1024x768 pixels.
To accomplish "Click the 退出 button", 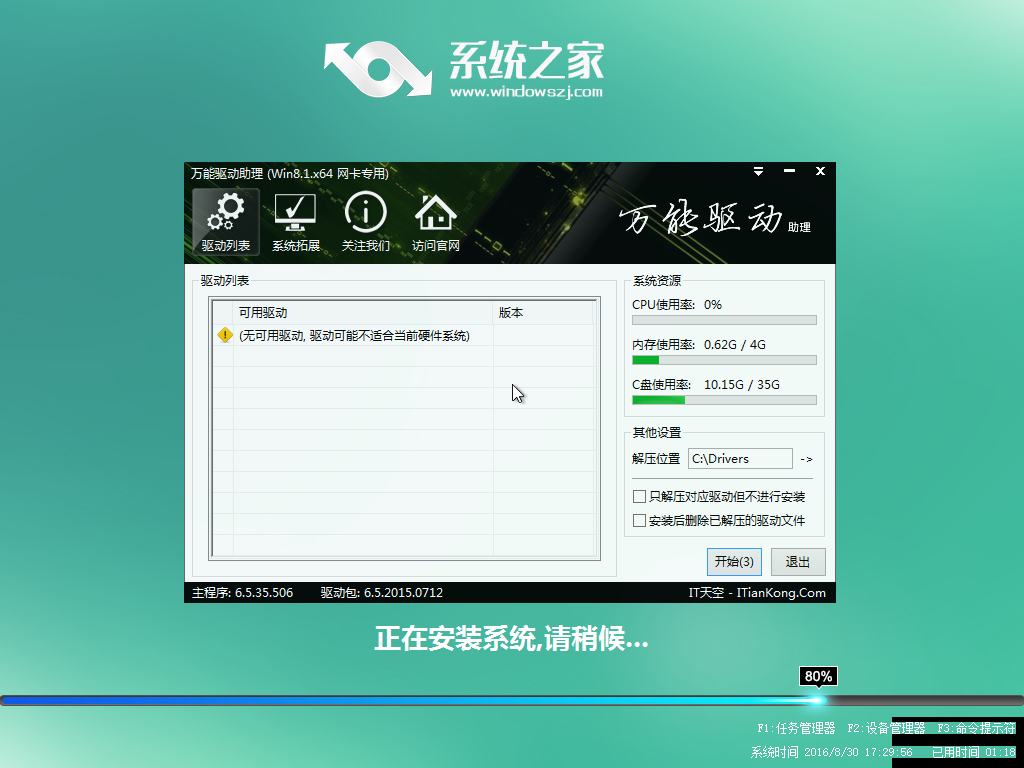I will click(798, 562).
